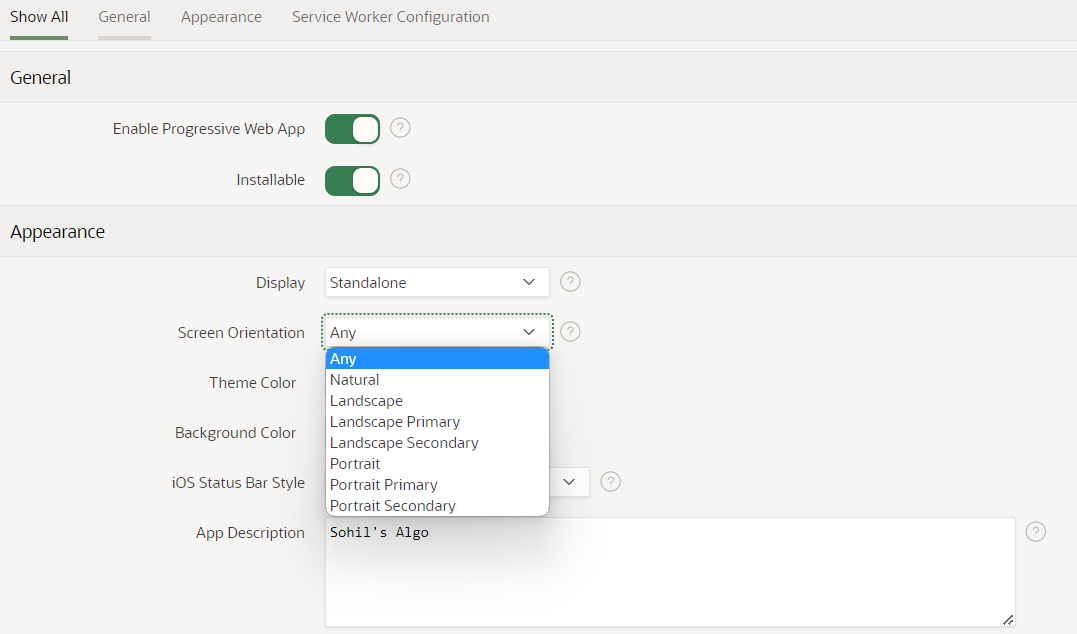Viewport: 1077px width, 634px height.
Task: Open the Display dropdown showing Standalone
Action: (x=436, y=282)
